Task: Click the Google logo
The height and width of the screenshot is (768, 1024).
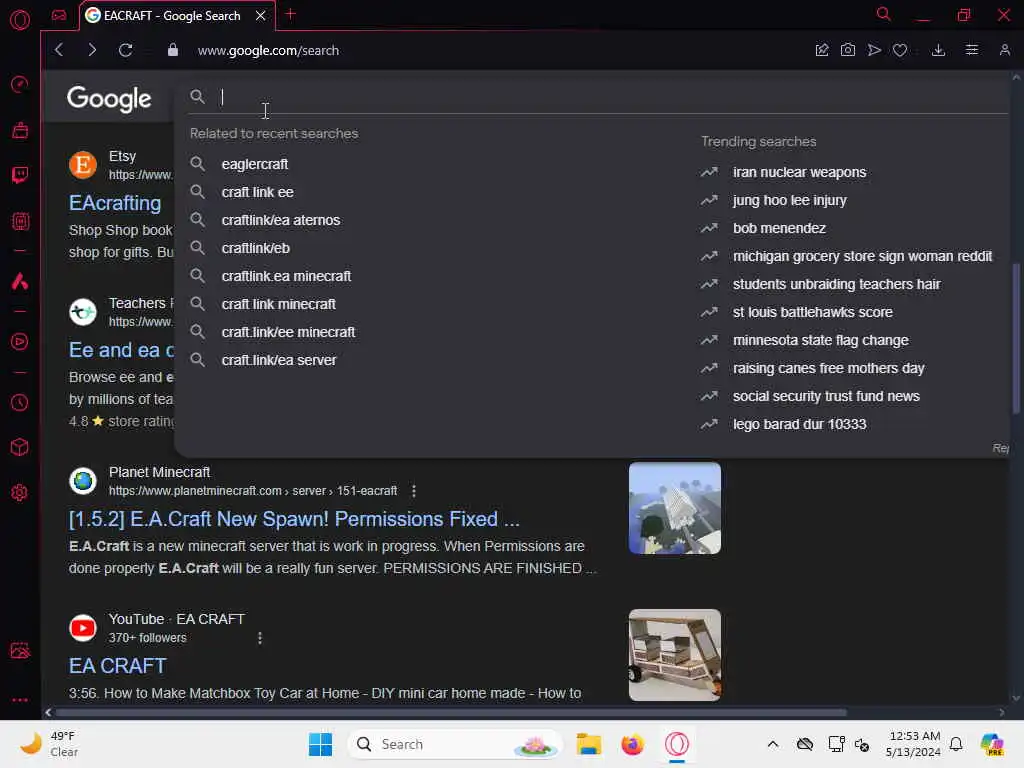Action: (109, 99)
